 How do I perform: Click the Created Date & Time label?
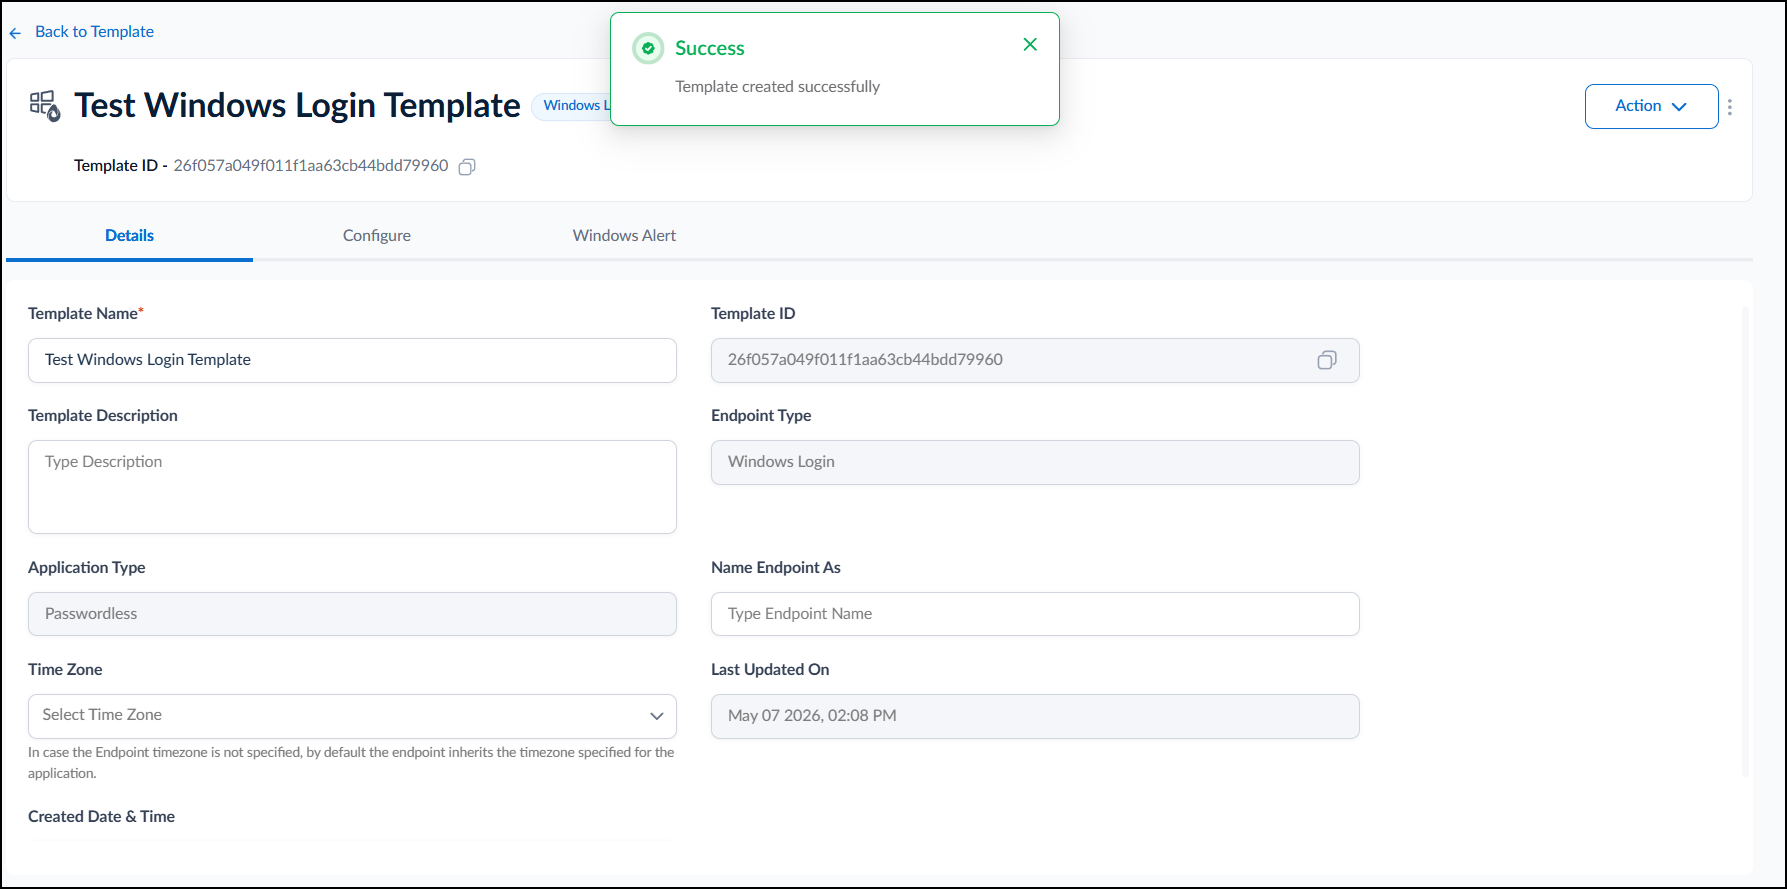point(101,817)
